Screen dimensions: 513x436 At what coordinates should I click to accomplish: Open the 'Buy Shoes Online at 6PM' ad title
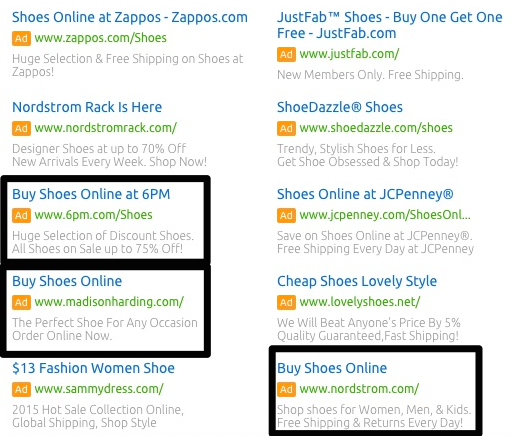91,194
